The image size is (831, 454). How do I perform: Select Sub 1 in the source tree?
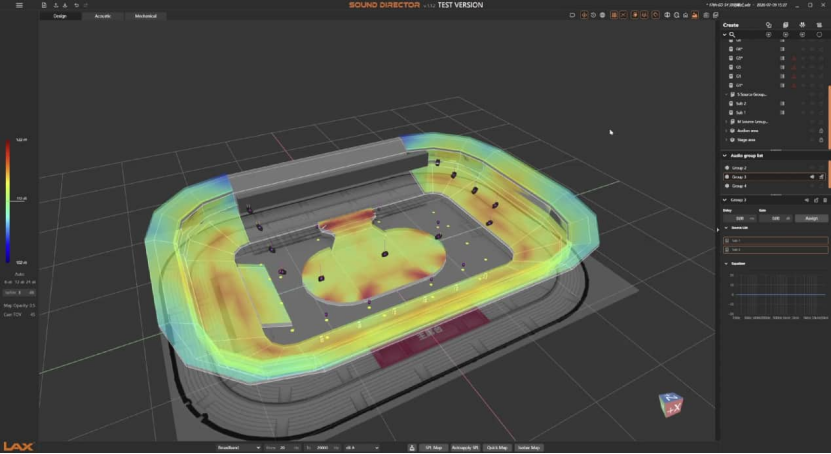741,112
